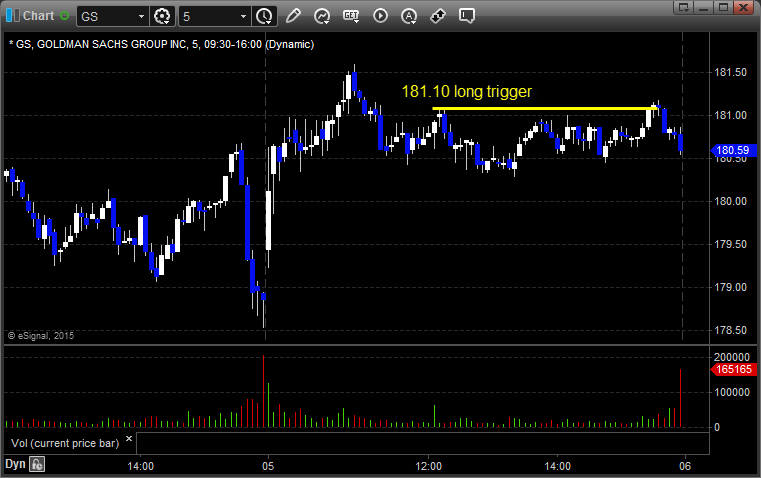Open the time template clock menu
This screenshot has height=478, width=761.
[x=265, y=16]
